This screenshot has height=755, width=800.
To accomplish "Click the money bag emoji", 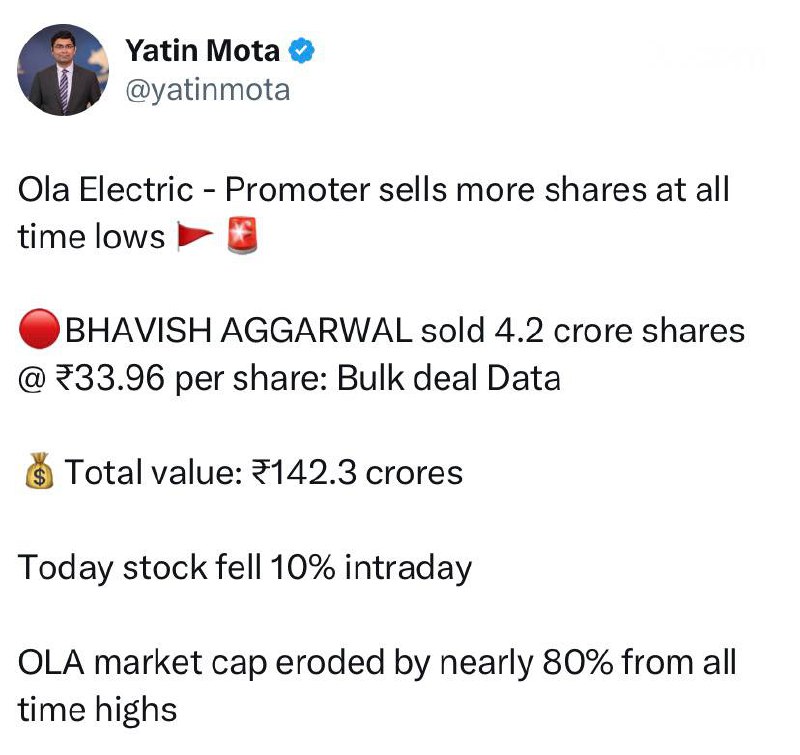I will pyautogui.click(x=38, y=472).
